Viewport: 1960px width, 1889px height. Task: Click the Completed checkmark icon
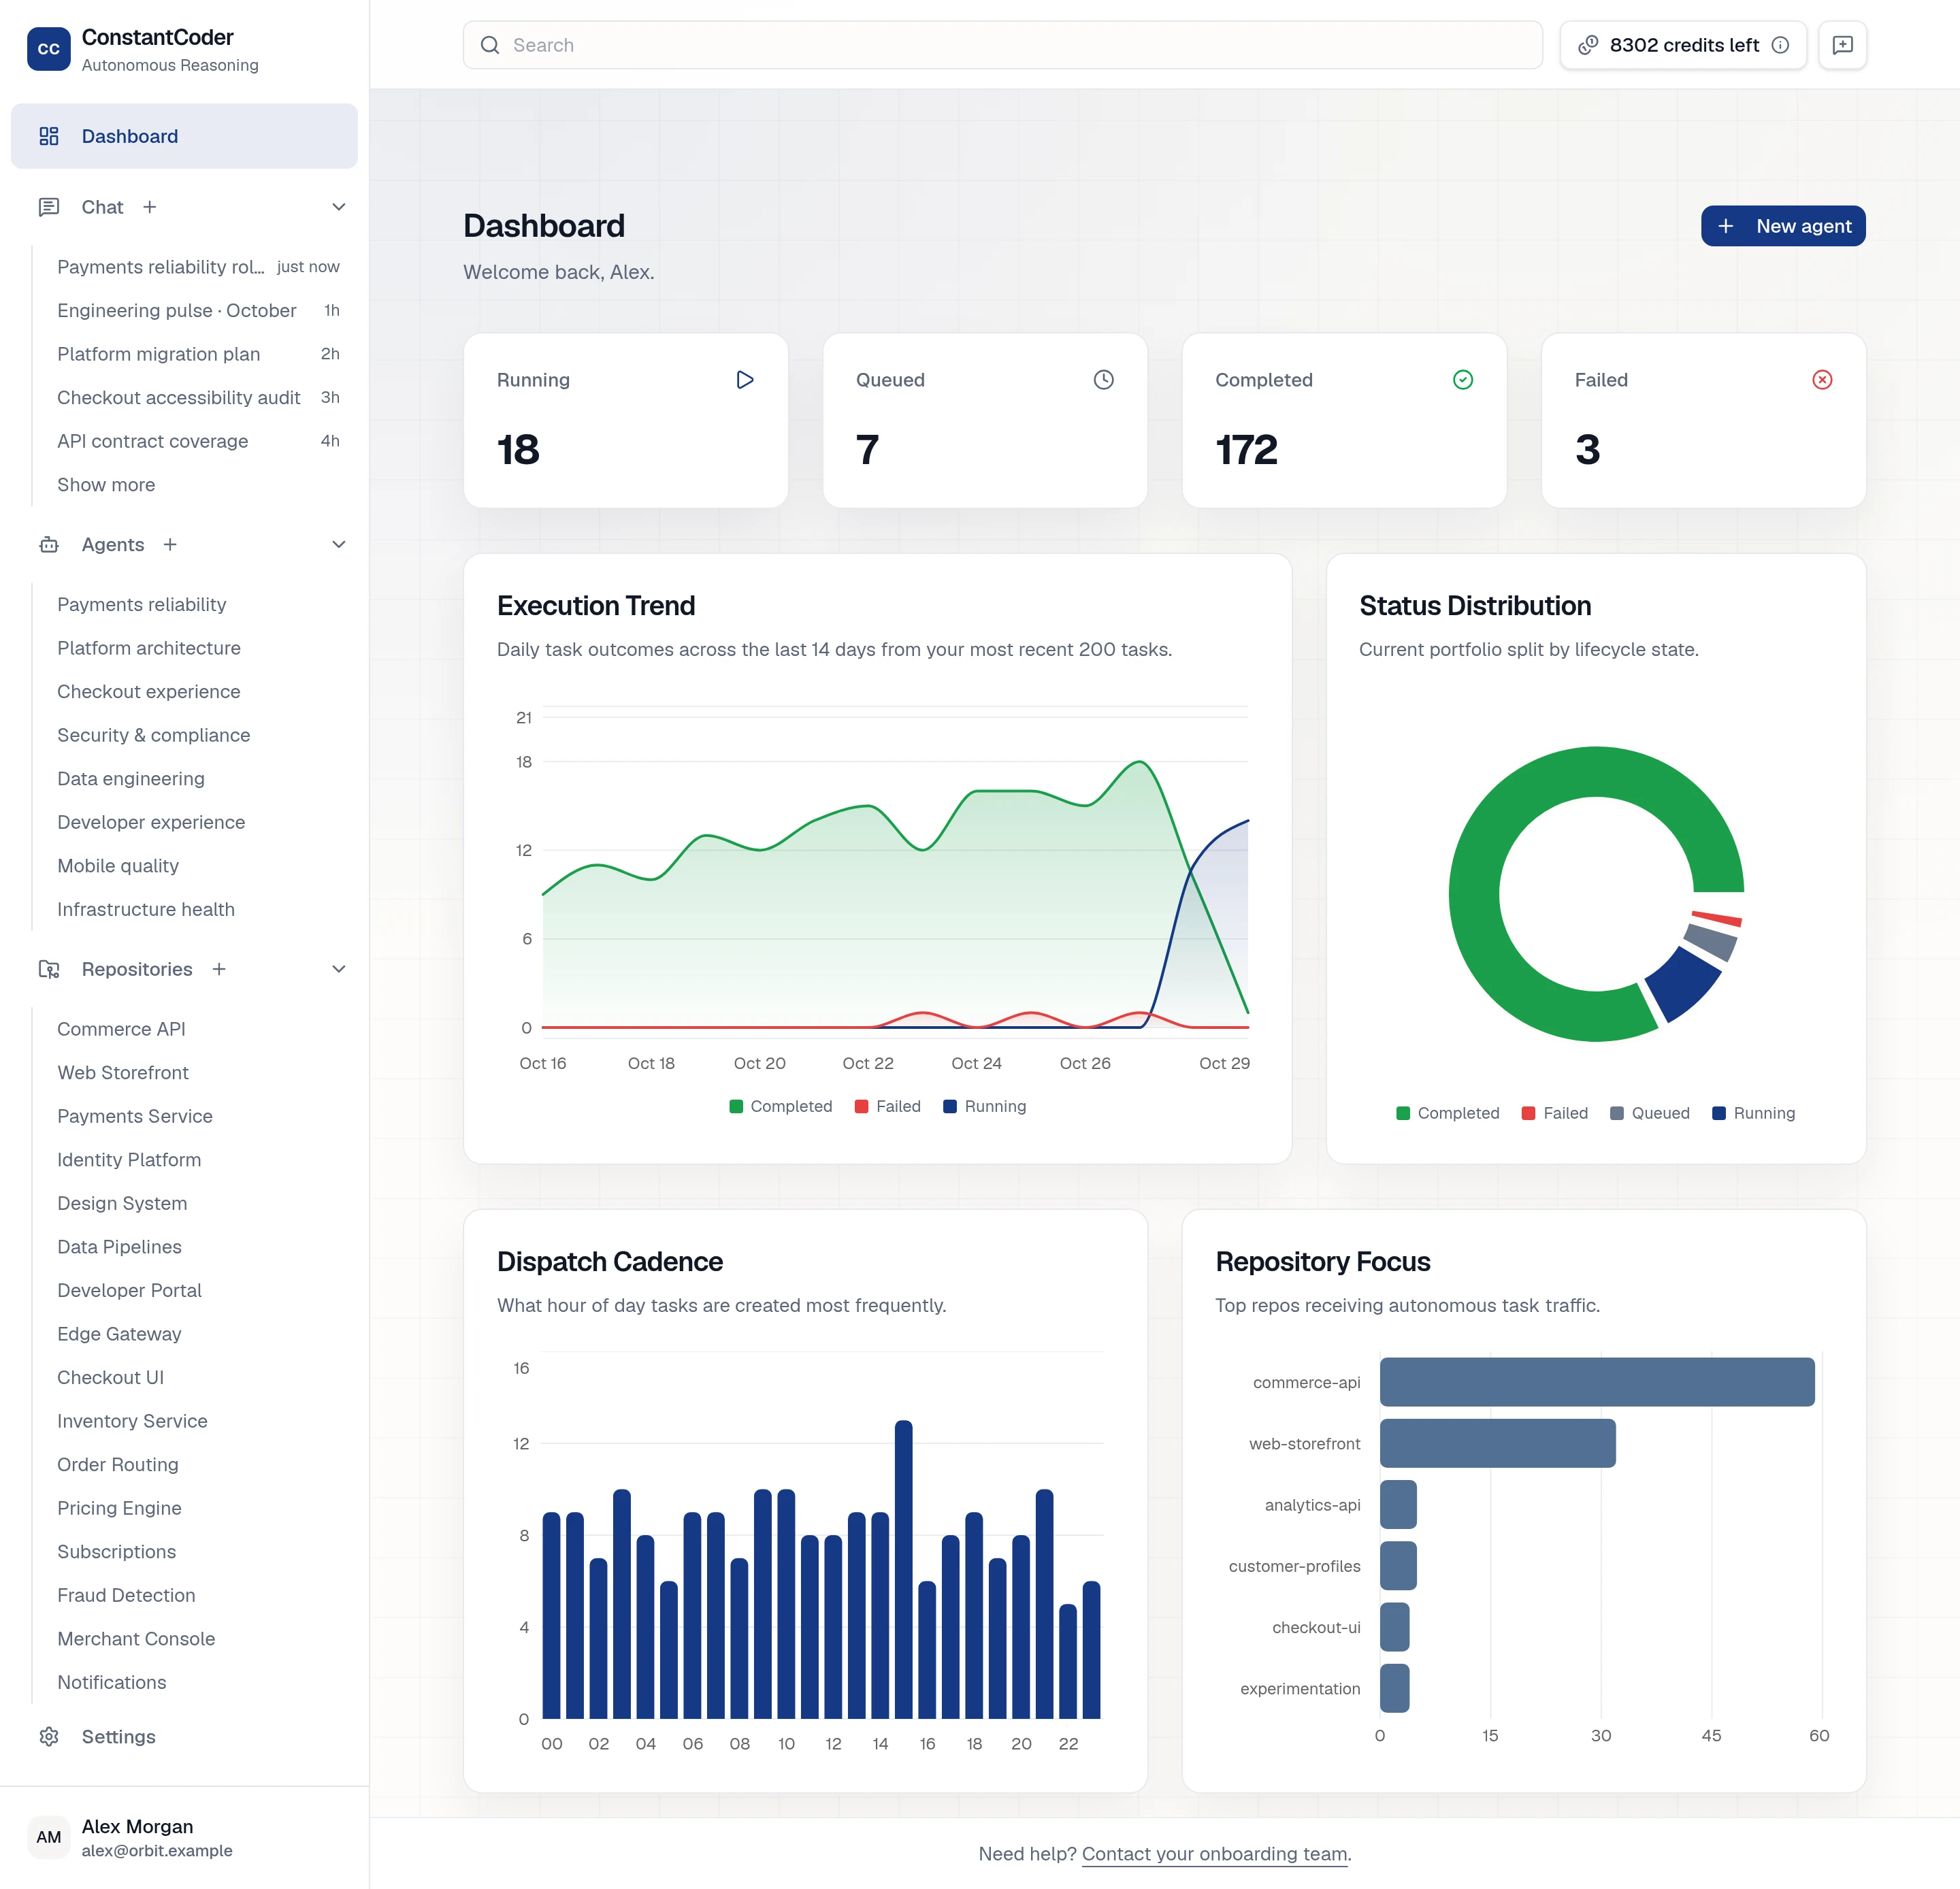[1463, 380]
